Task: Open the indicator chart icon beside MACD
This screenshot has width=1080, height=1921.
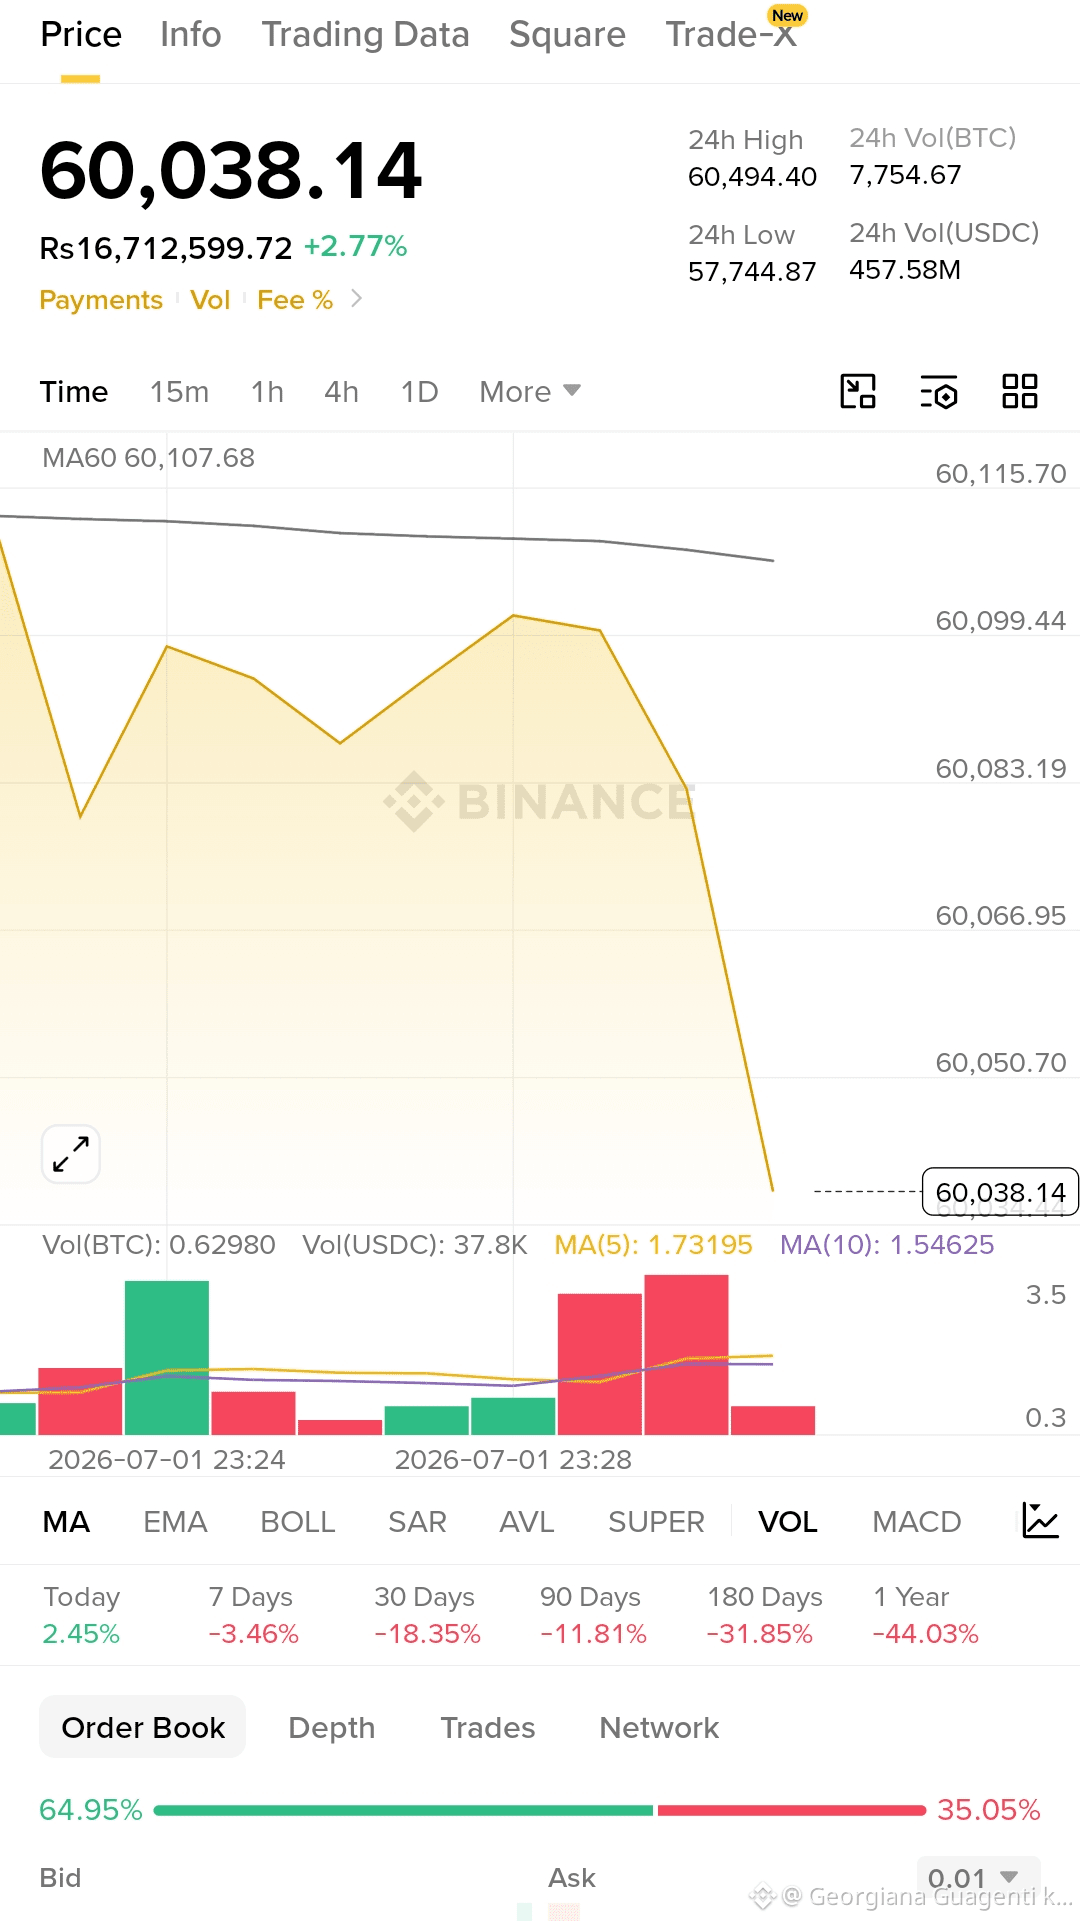Action: (x=1040, y=1521)
